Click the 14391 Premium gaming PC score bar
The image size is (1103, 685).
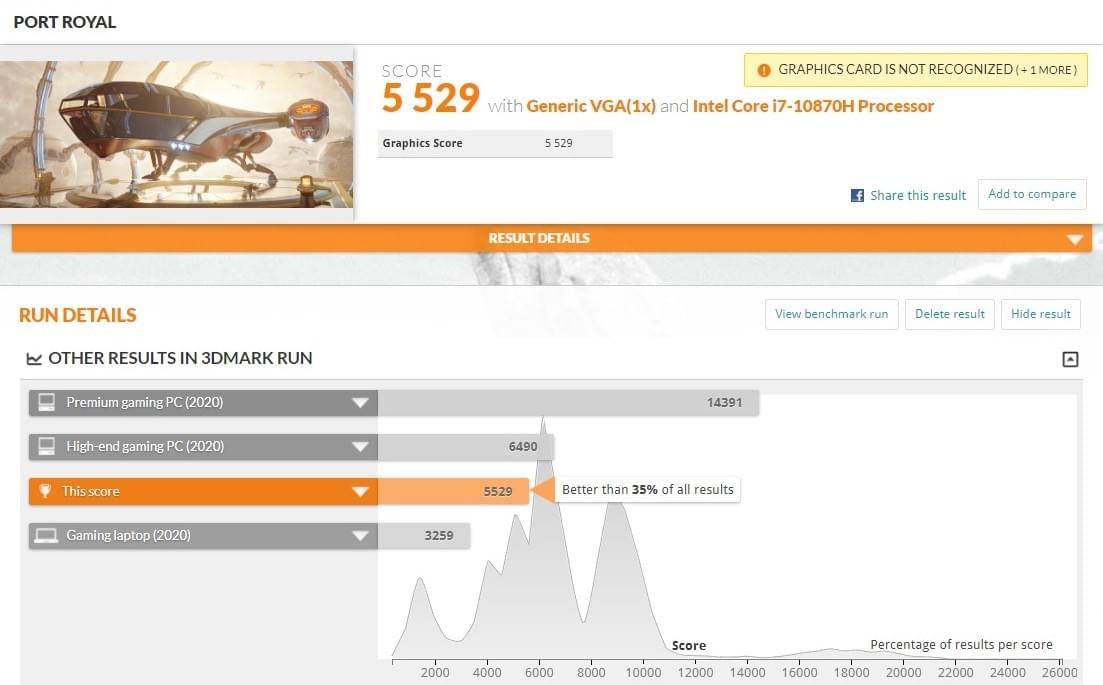568,403
